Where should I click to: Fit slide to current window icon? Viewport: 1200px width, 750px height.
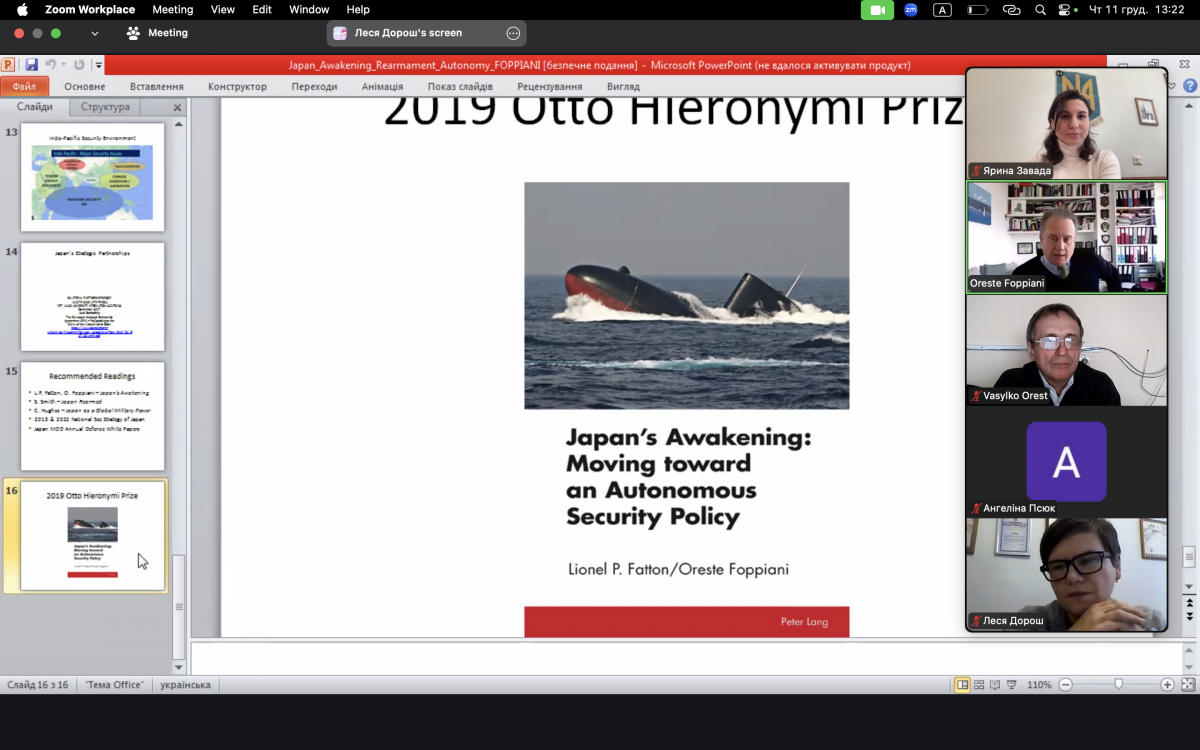(x=1187, y=685)
